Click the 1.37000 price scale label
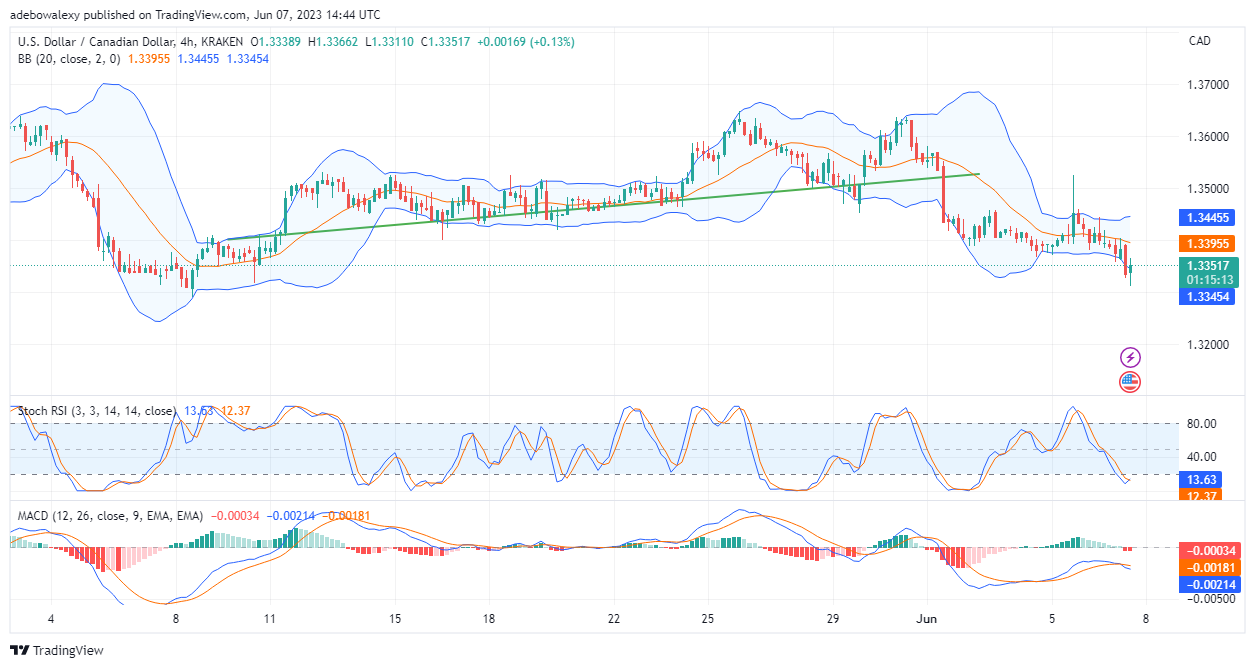1255x668 pixels. [x=1207, y=85]
